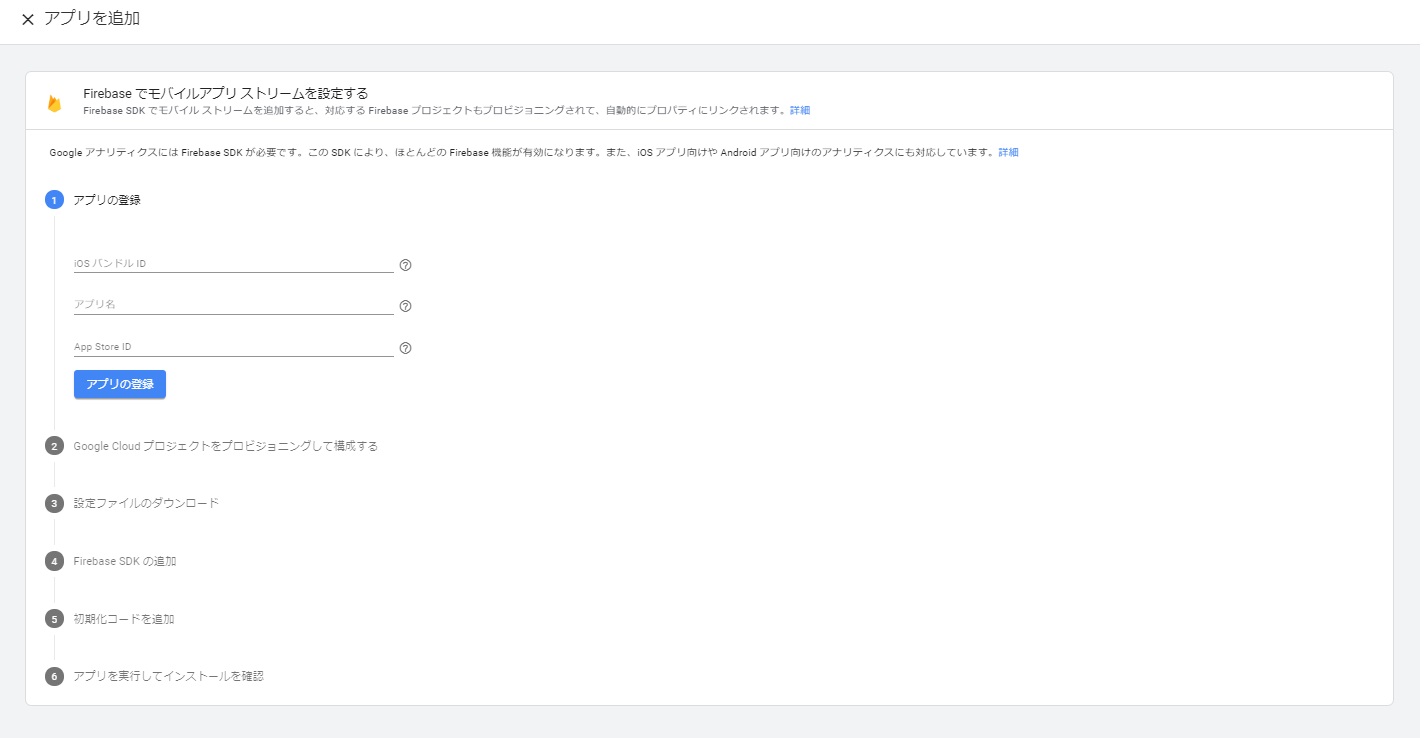This screenshot has width=1426, height=738.
Task: Focus the iOS バンドル ID input field
Action: pos(234,264)
